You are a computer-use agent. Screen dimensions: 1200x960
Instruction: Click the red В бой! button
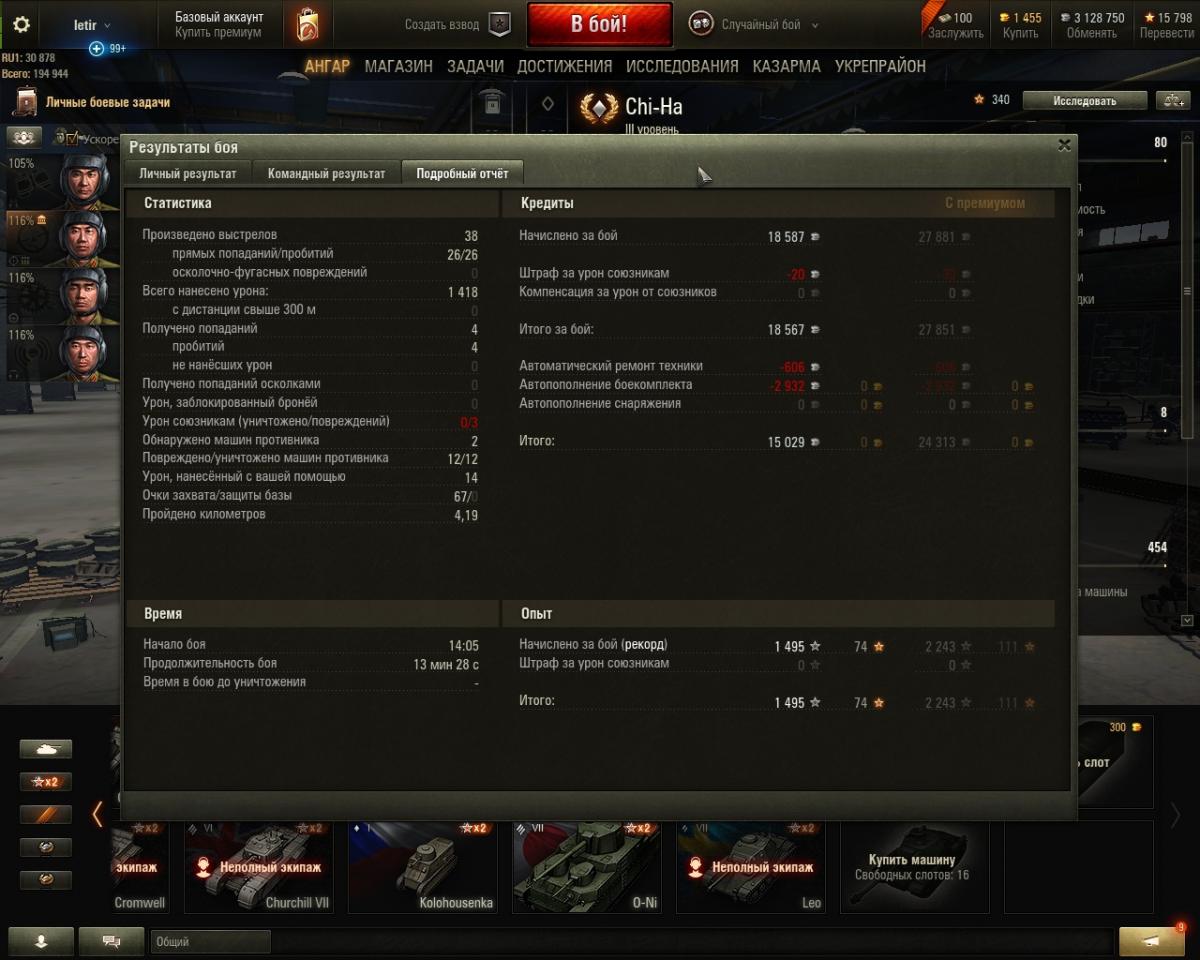[599, 25]
